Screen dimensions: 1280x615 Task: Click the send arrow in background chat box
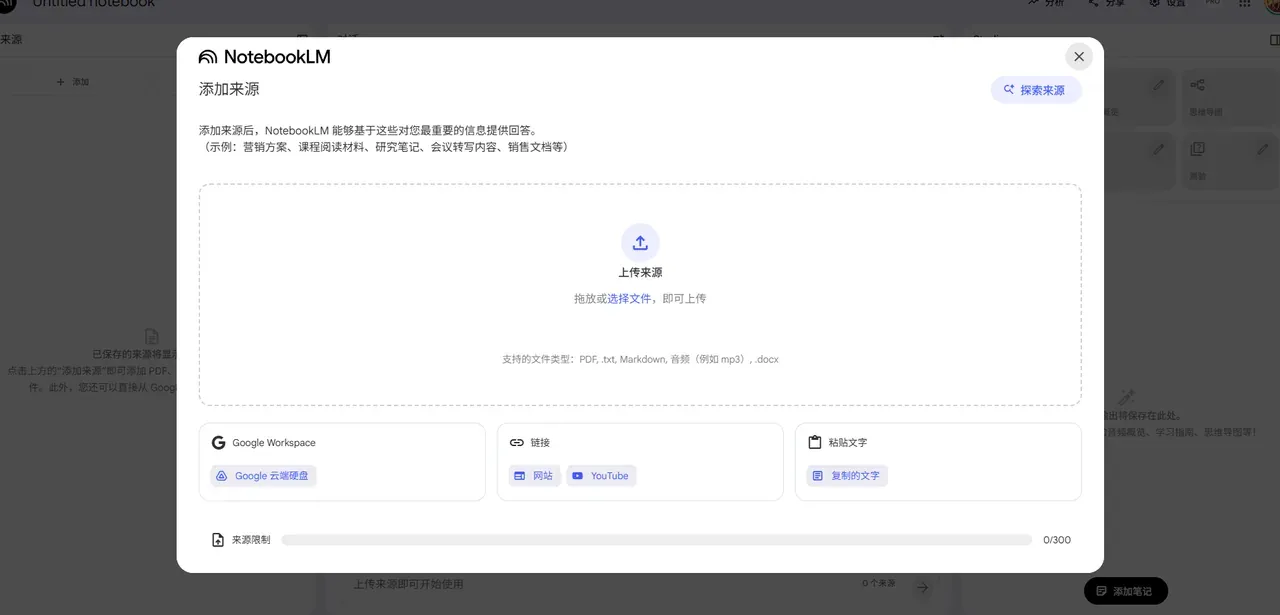pyautogui.click(x=922, y=587)
